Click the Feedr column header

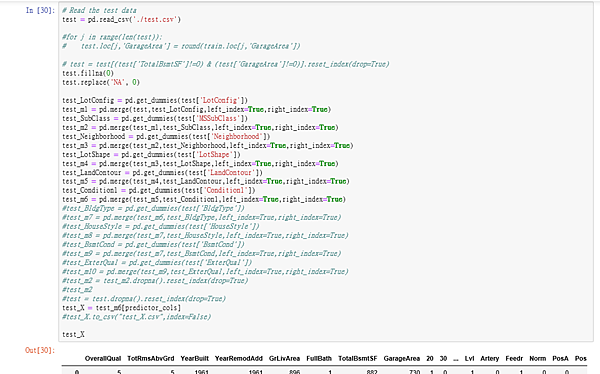tap(514, 359)
